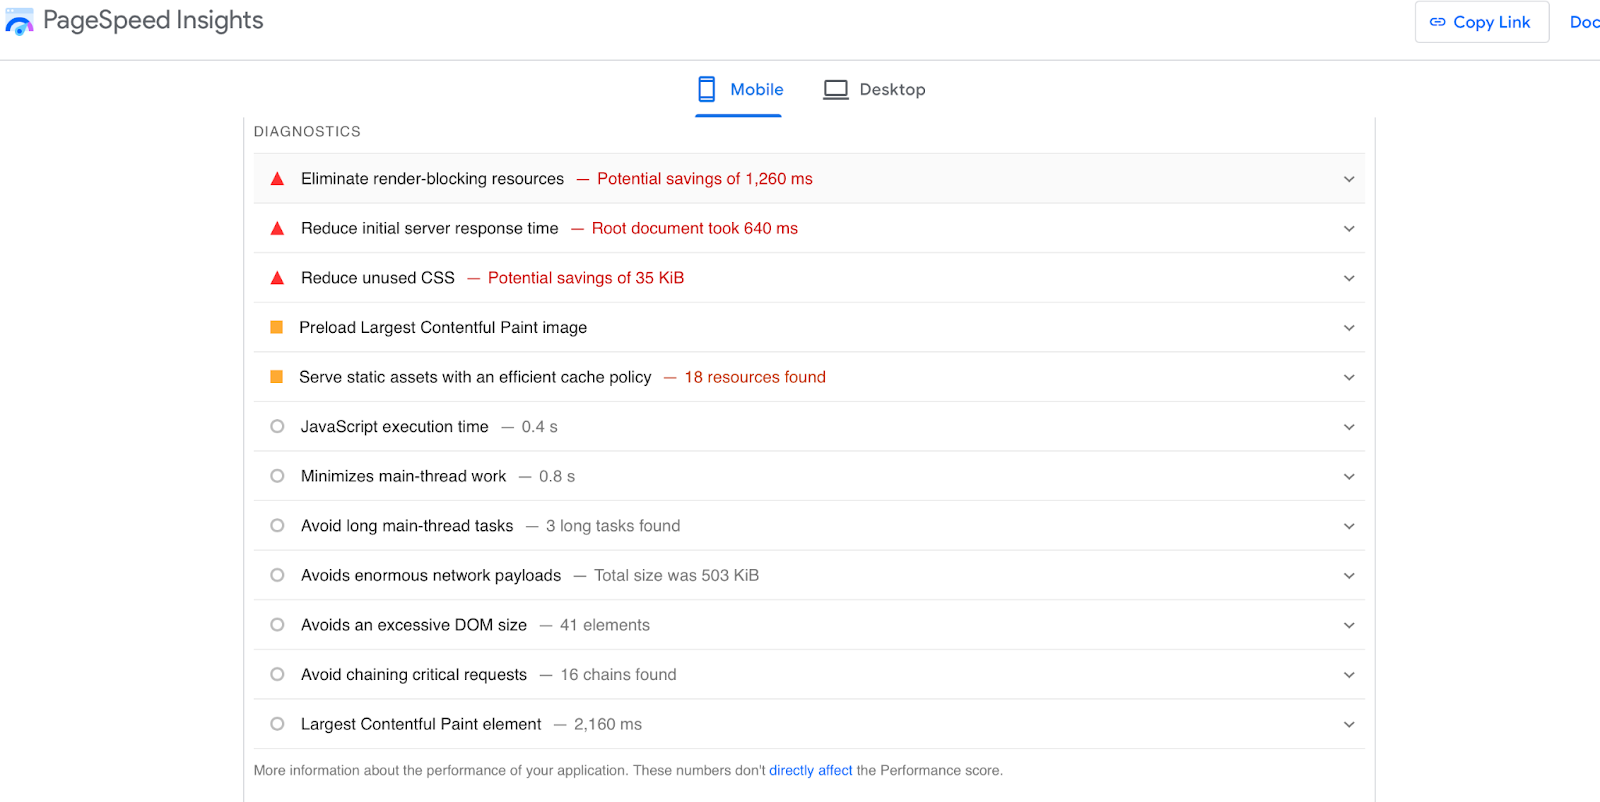Click '0.4 s' JavaScript execution value
The width and height of the screenshot is (1600, 802).
[x=539, y=427]
